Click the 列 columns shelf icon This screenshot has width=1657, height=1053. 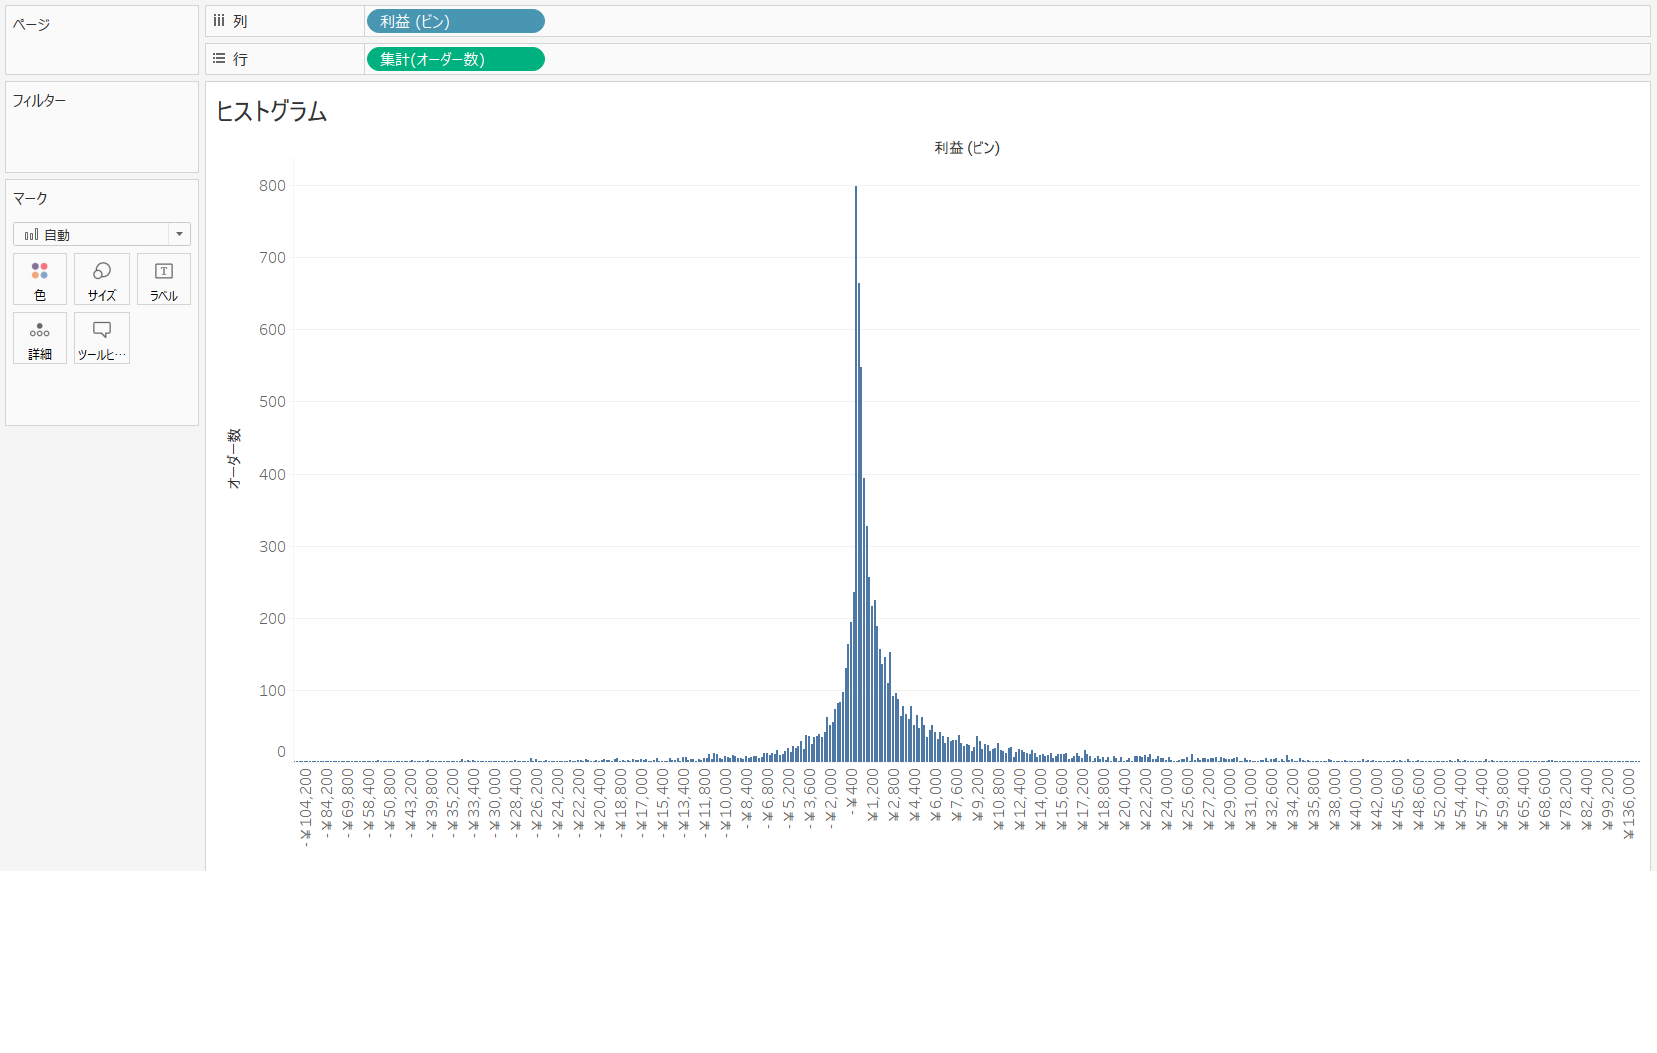(219, 21)
